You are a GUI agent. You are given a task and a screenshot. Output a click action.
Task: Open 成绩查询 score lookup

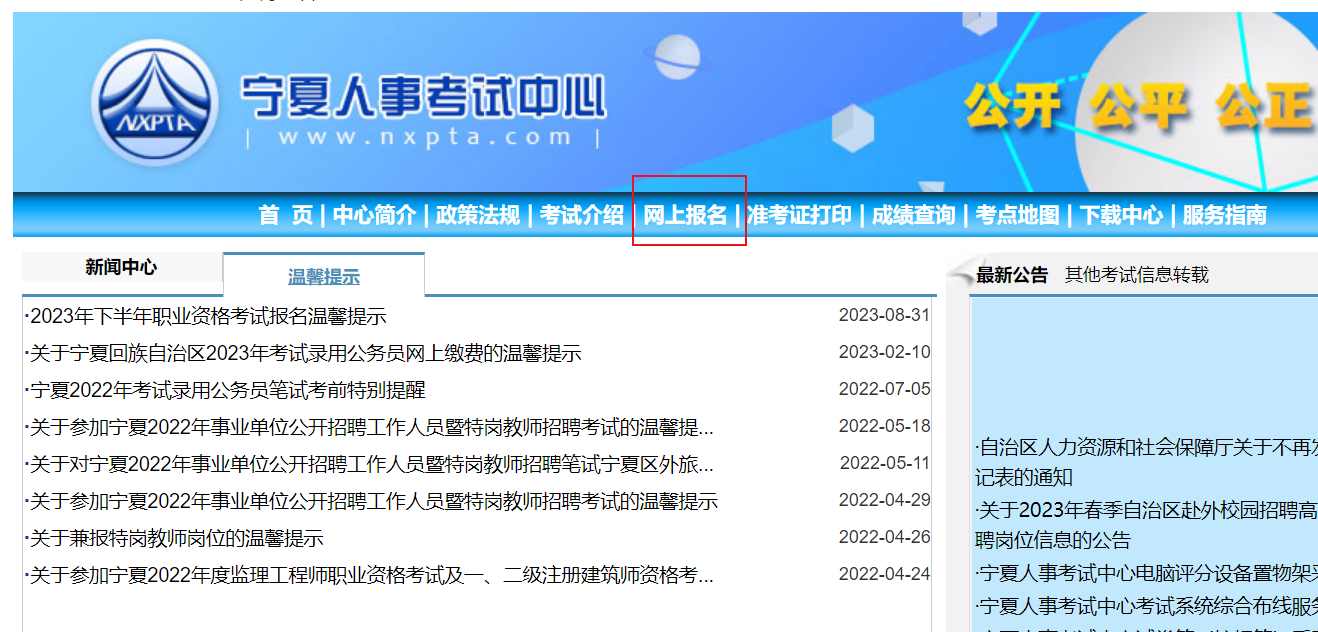[x=914, y=215]
